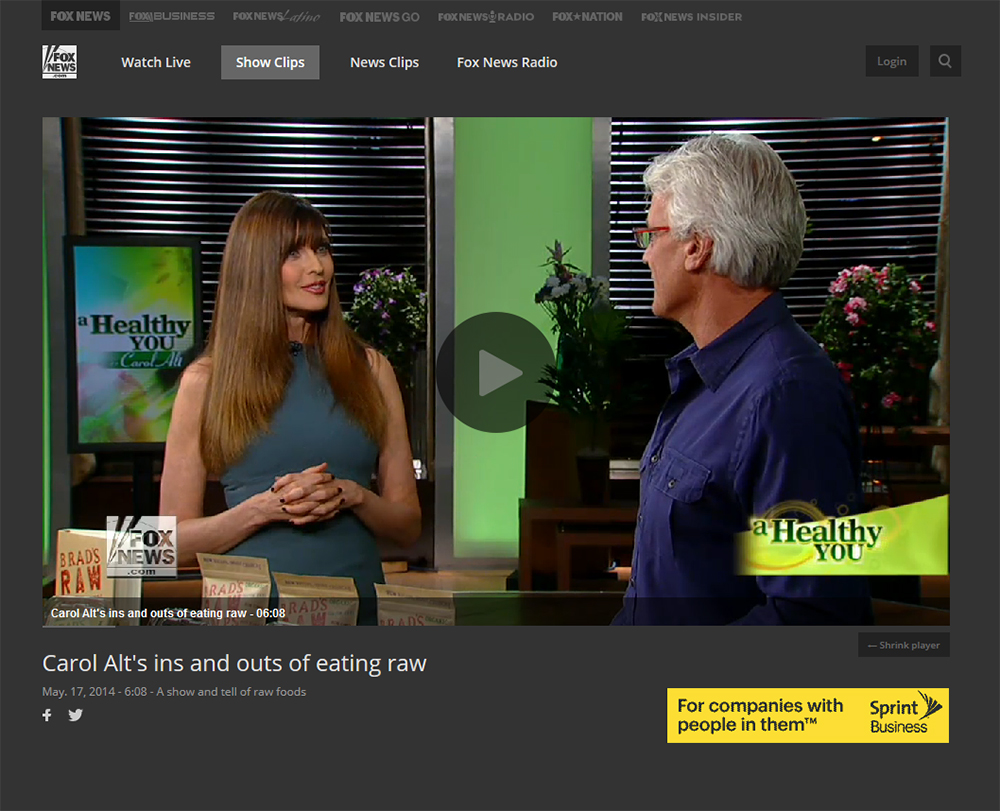Open the Sprint Business advertisement
The width and height of the screenshot is (1000, 811).
pos(808,715)
